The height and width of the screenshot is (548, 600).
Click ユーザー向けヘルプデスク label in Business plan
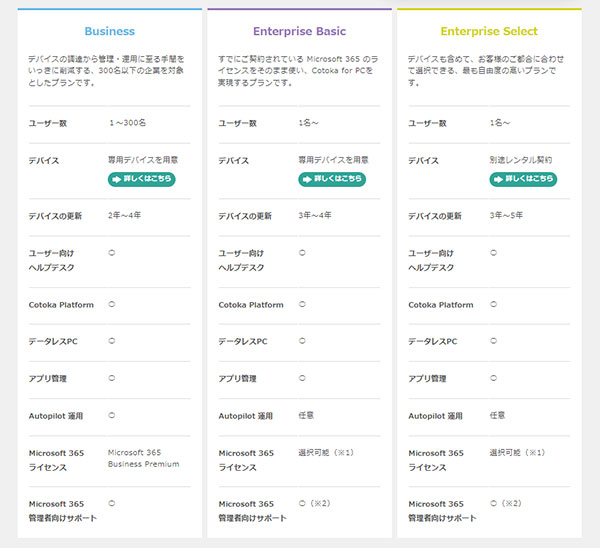pos(51,260)
